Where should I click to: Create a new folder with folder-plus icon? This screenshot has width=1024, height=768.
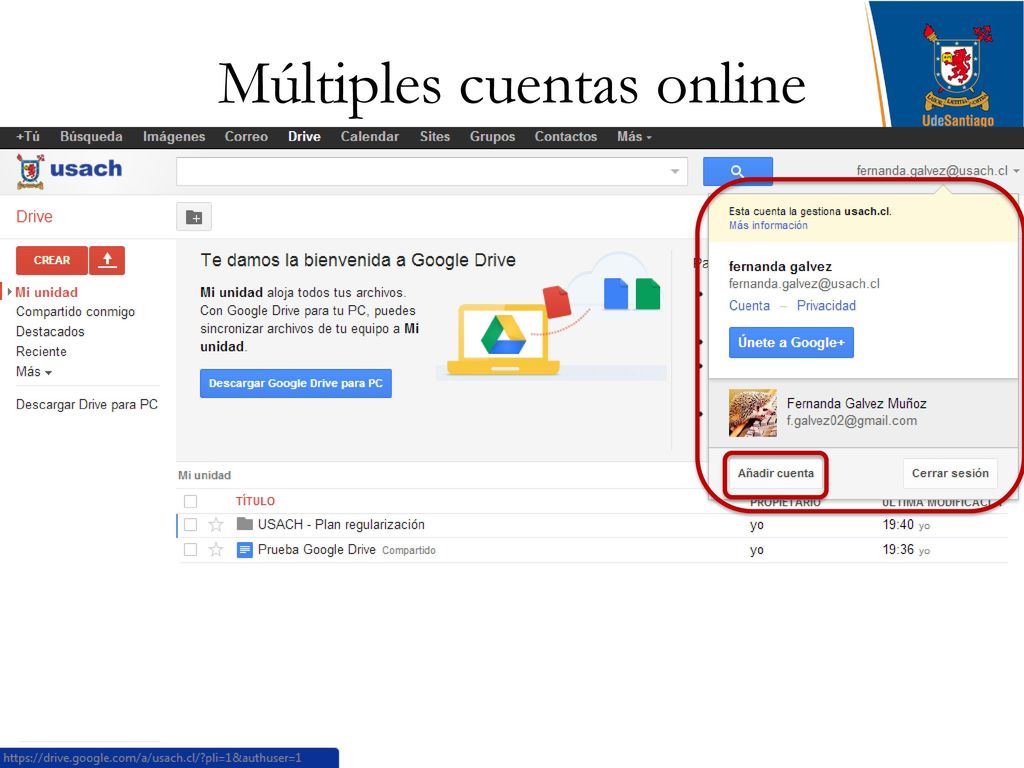coord(194,217)
